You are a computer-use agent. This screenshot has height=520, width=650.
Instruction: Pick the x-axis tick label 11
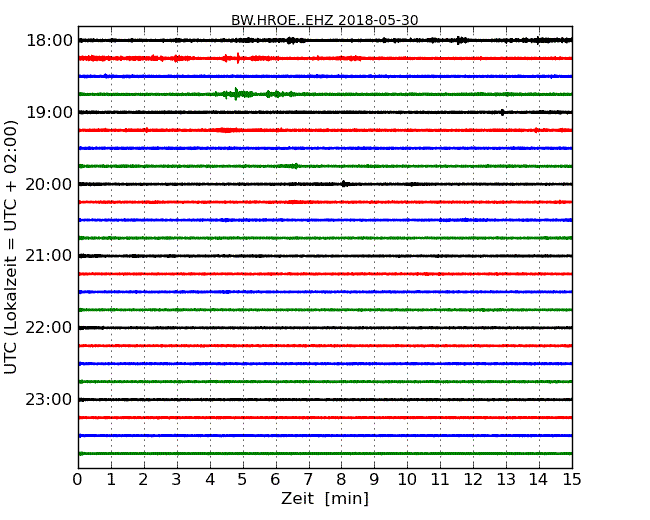440,480
